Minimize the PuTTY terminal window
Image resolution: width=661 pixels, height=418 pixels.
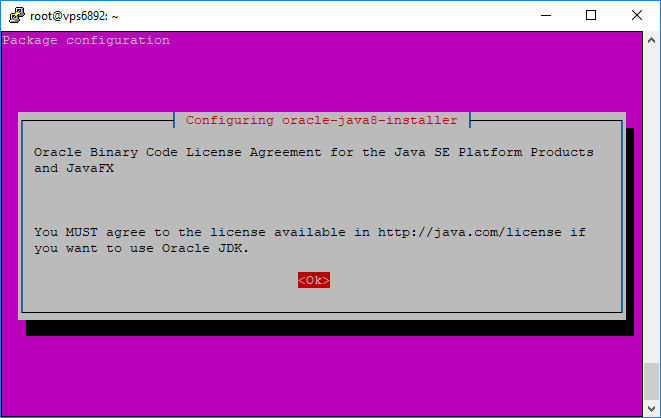click(545, 15)
